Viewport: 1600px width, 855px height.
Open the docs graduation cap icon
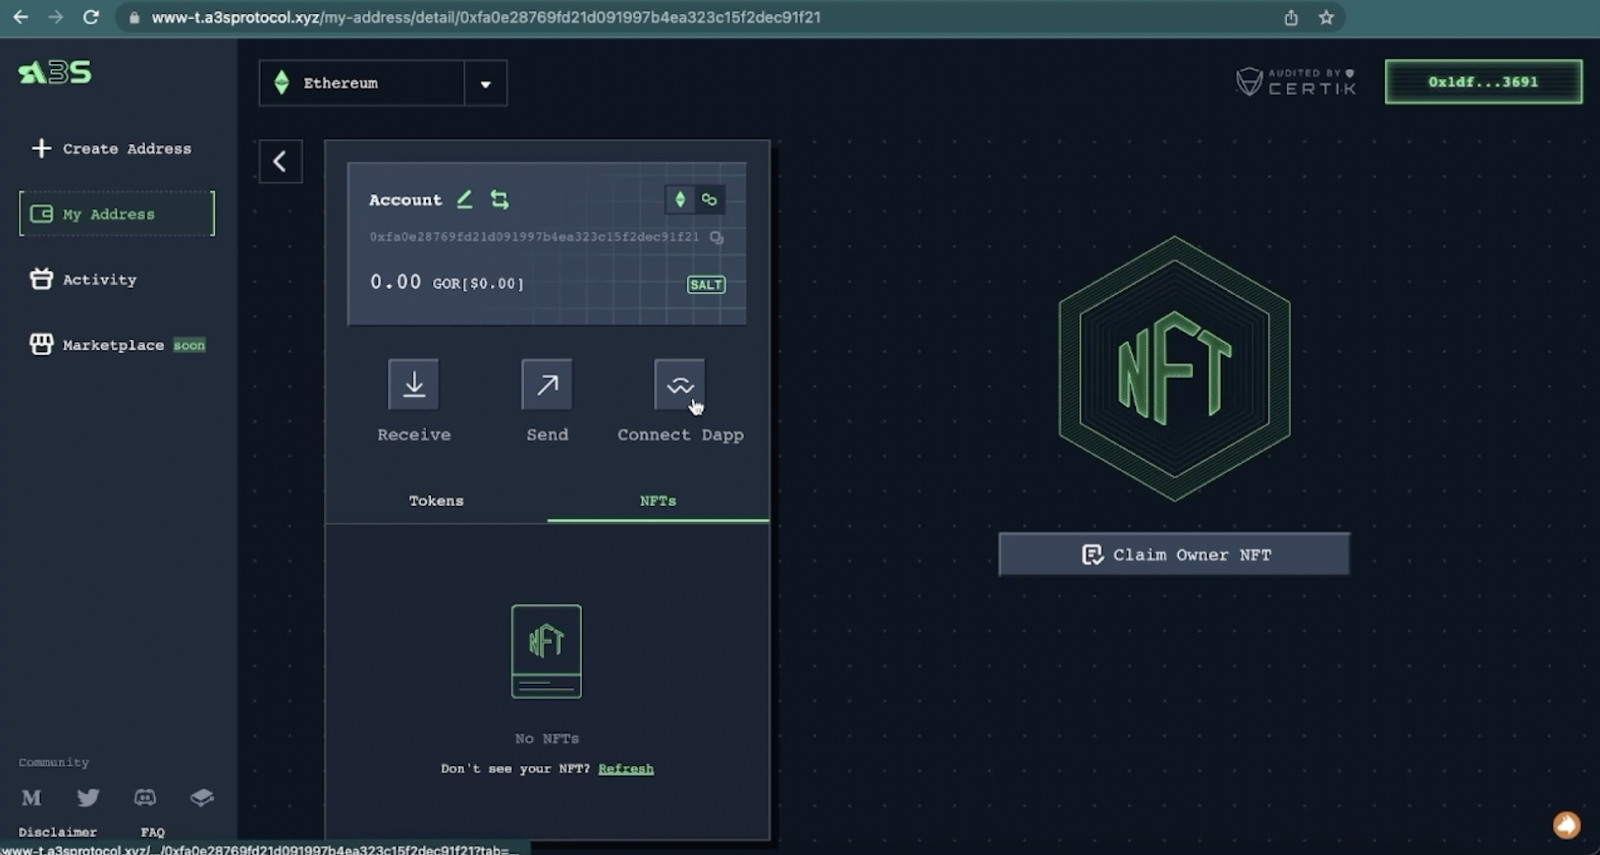point(202,797)
